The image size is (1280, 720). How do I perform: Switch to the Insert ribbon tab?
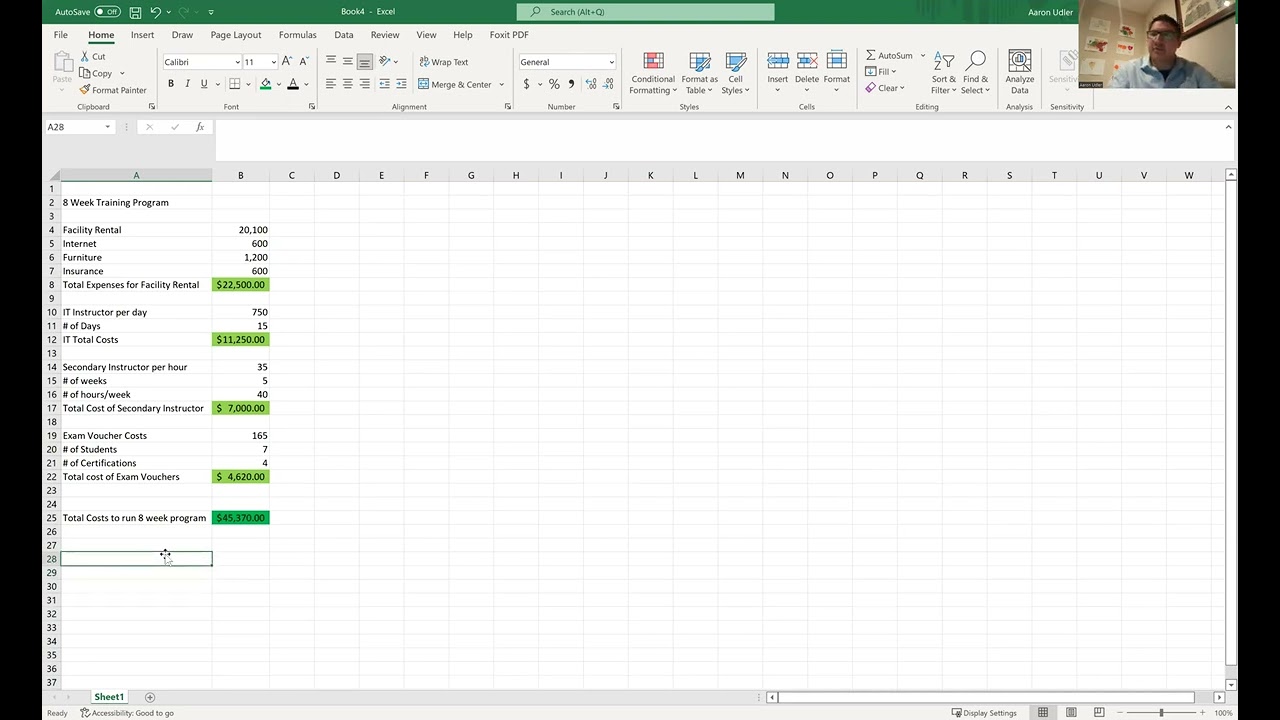pyautogui.click(x=142, y=35)
